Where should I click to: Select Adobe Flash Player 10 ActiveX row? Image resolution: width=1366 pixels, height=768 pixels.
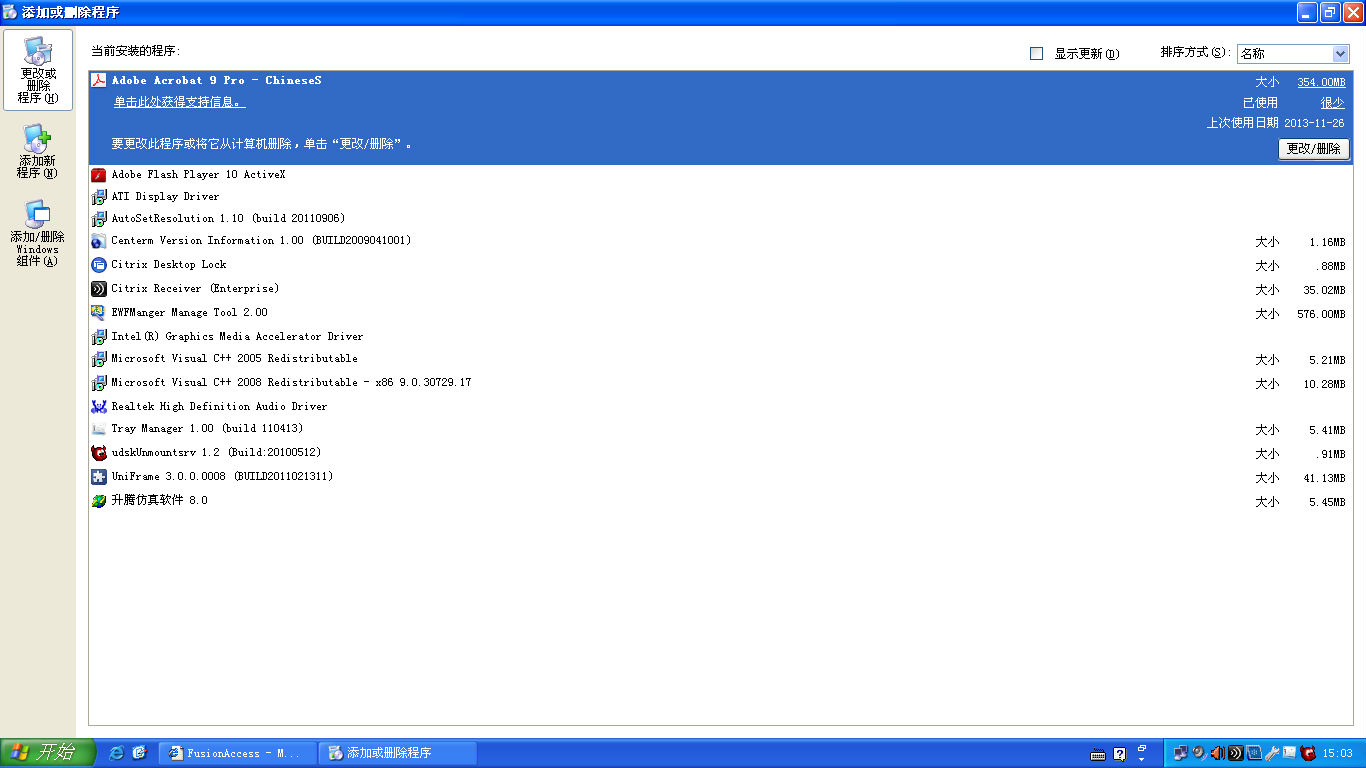(720, 175)
